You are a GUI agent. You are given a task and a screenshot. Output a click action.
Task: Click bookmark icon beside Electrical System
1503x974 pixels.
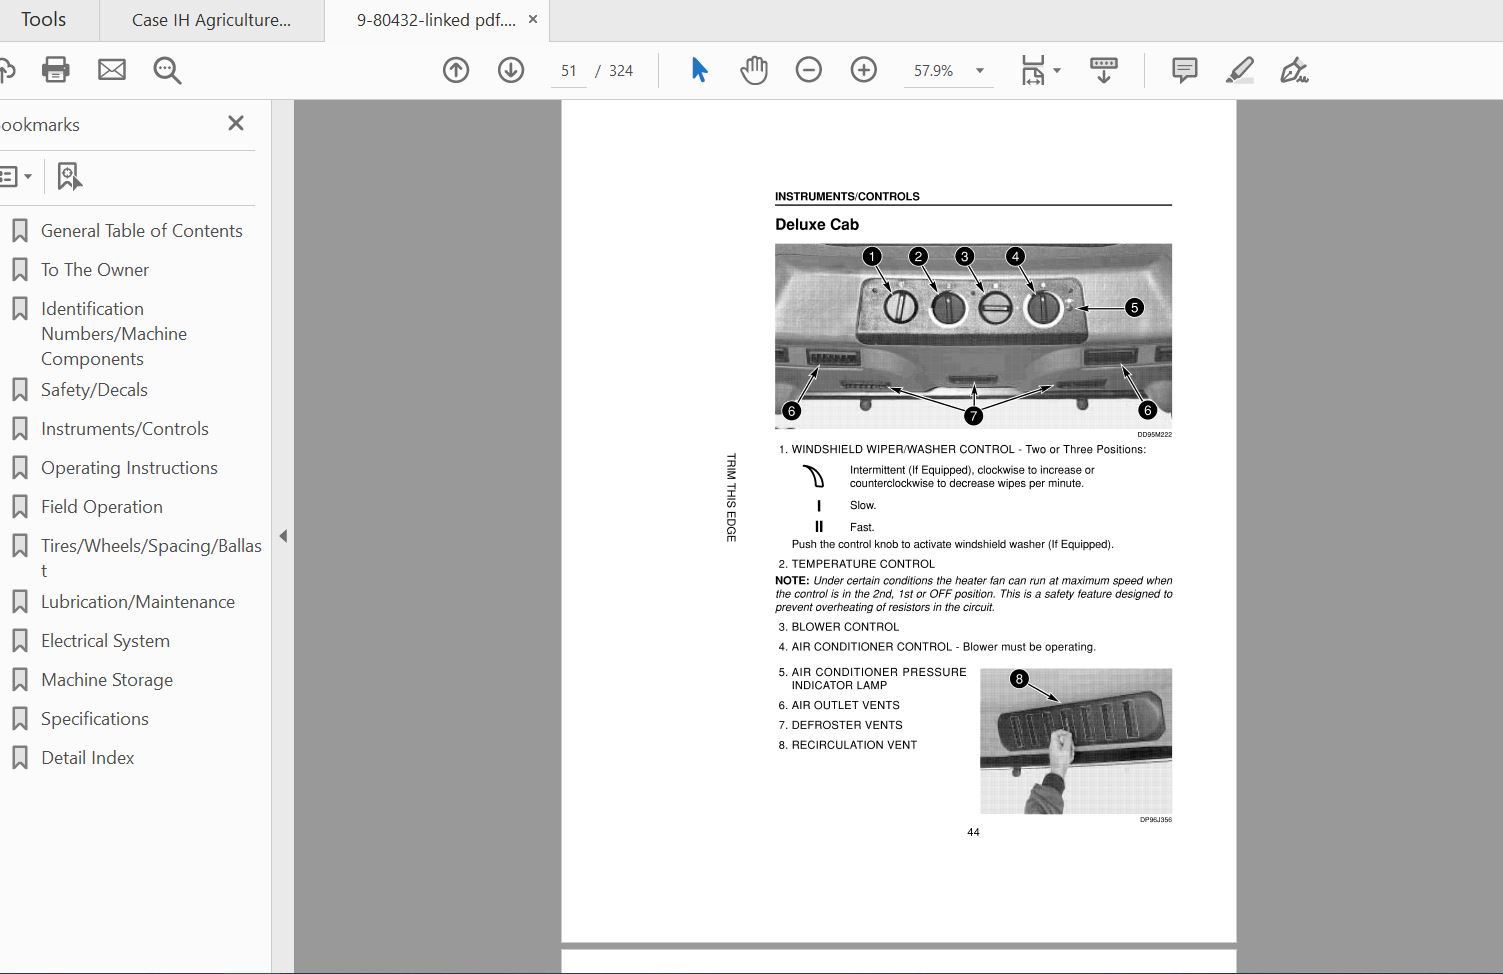pos(20,641)
